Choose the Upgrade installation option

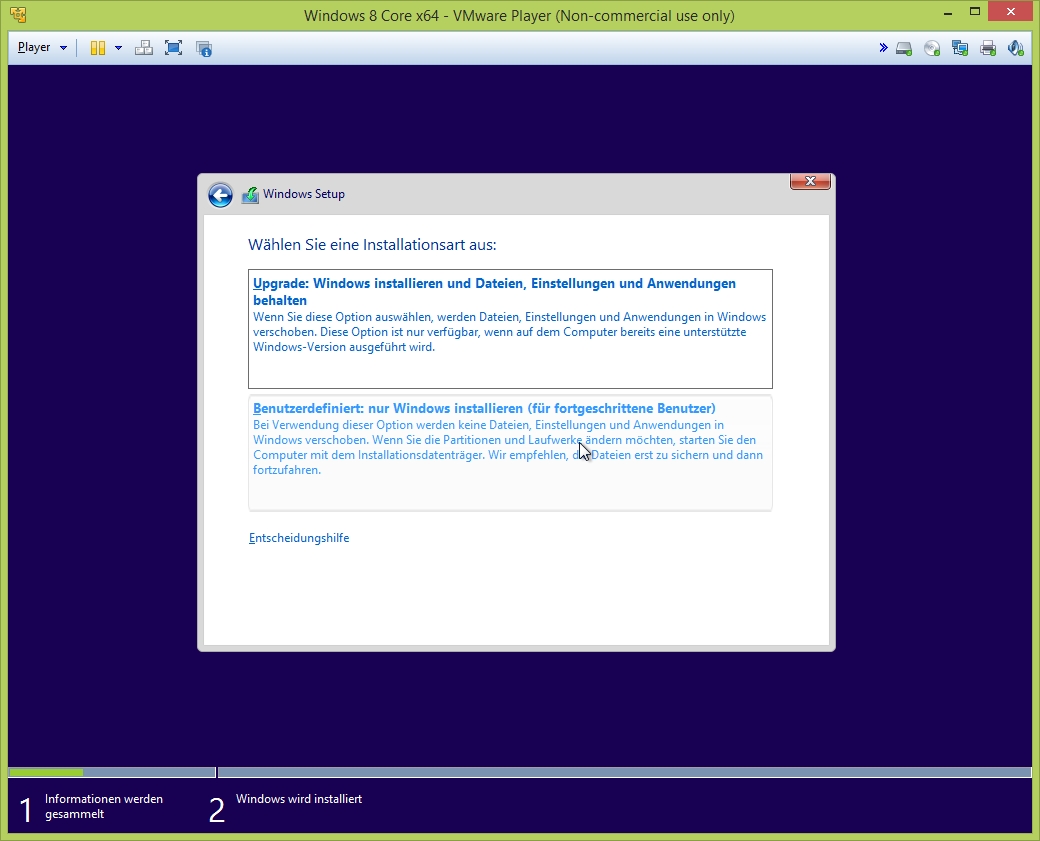pyautogui.click(x=510, y=328)
